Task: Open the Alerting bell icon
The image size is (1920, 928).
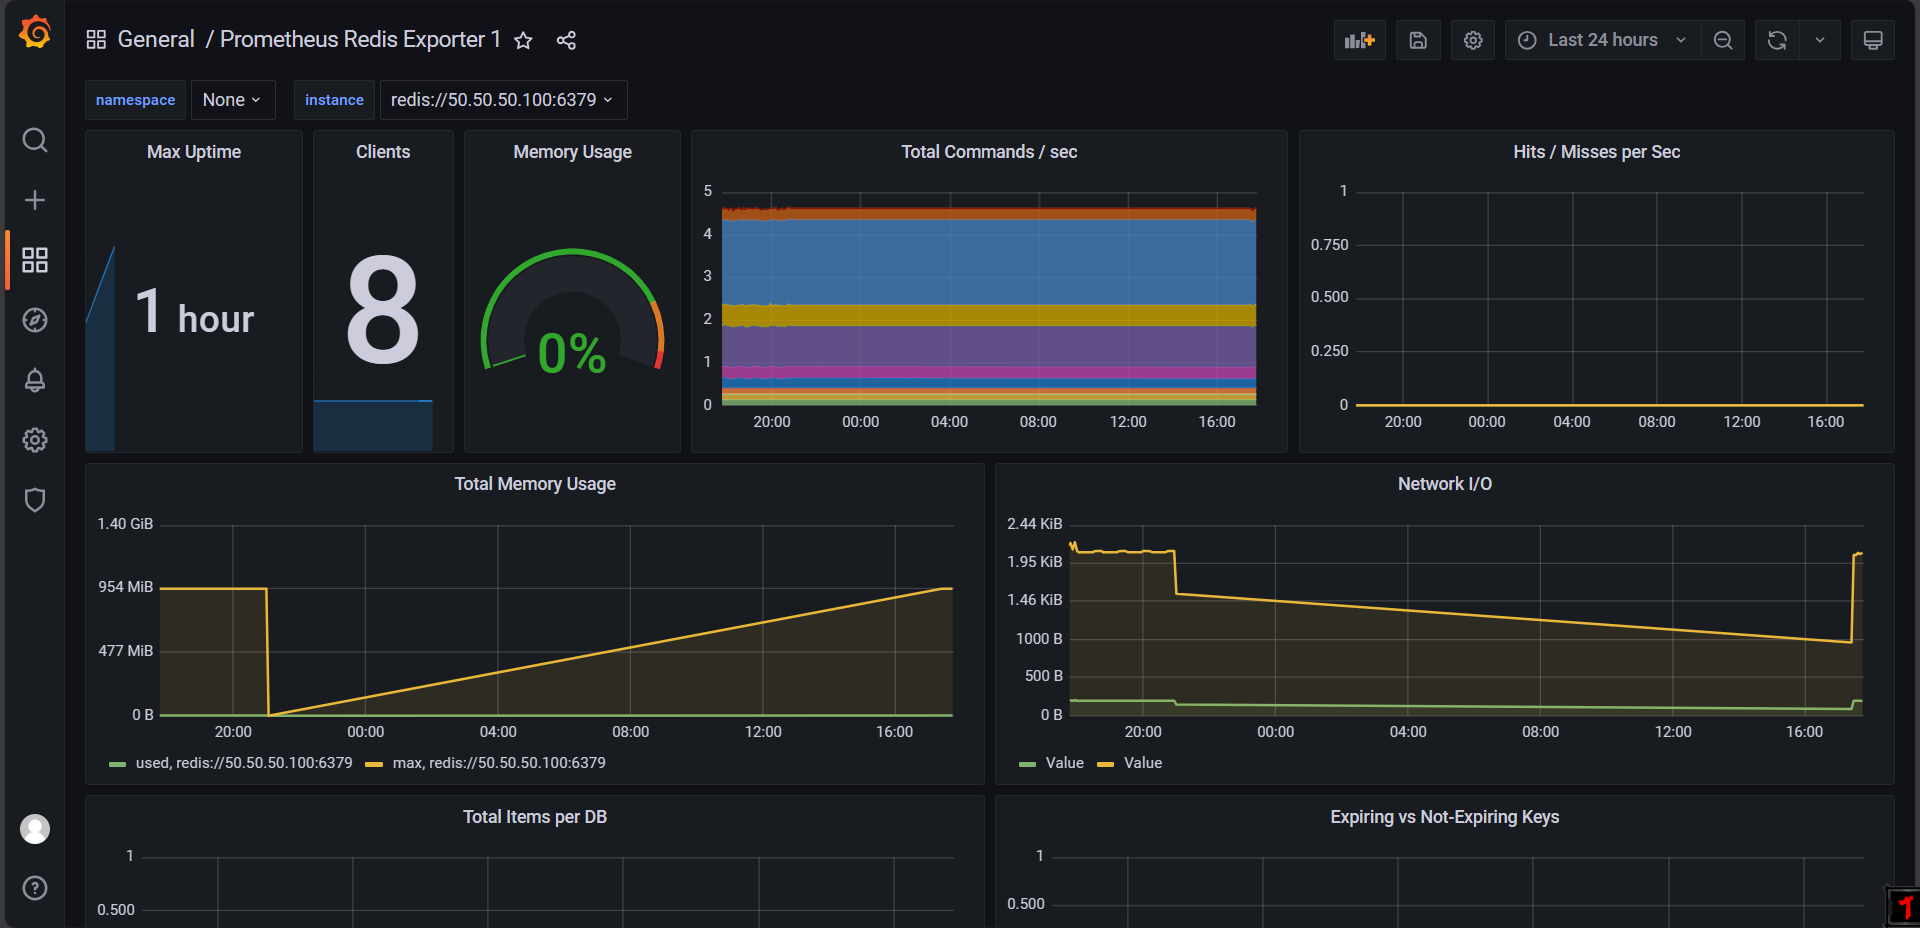Action: tap(35, 380)
